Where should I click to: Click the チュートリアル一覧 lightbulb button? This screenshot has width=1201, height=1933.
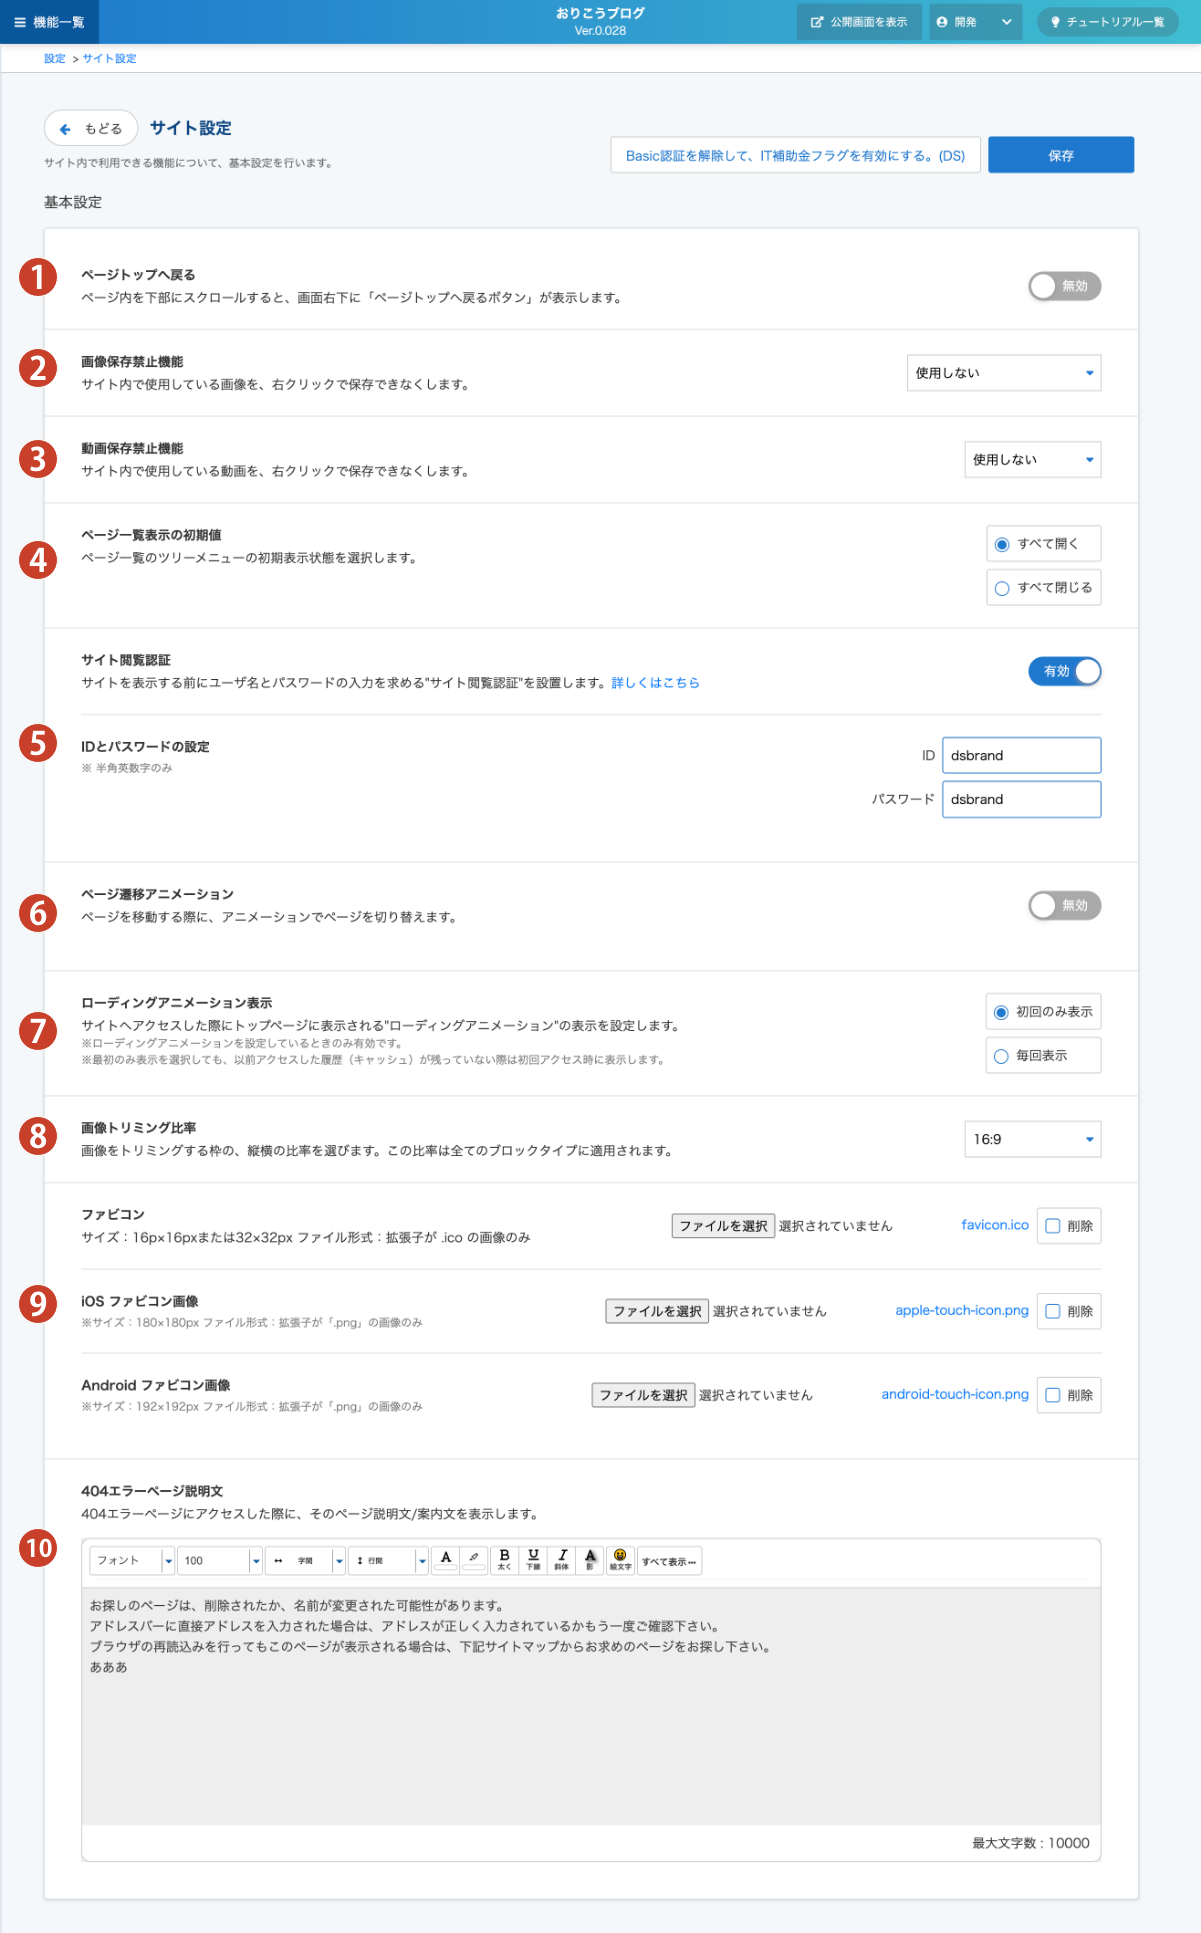click(1107, 22)
